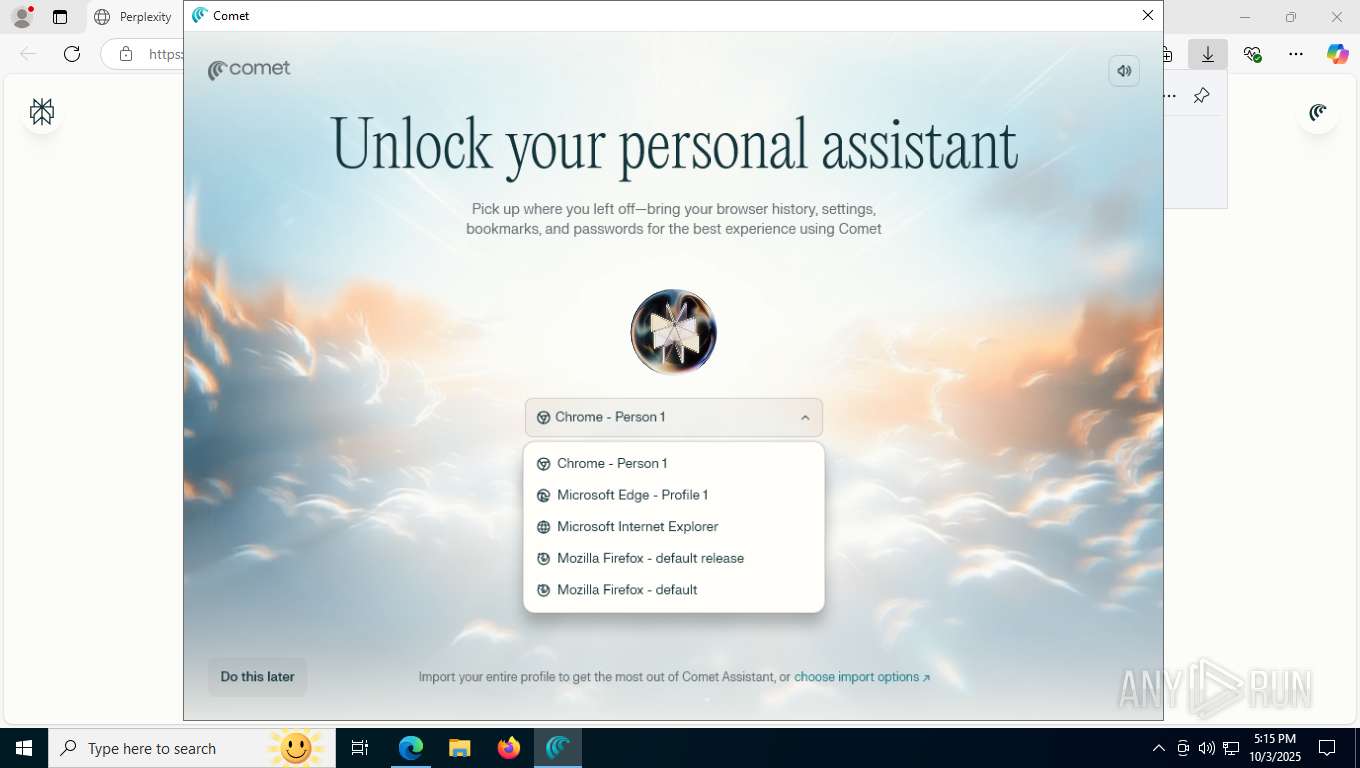Open Edge tab actions menu icon
Image resolution: width=1360 pixels, height=768 pixels.
tap(60, 17)
